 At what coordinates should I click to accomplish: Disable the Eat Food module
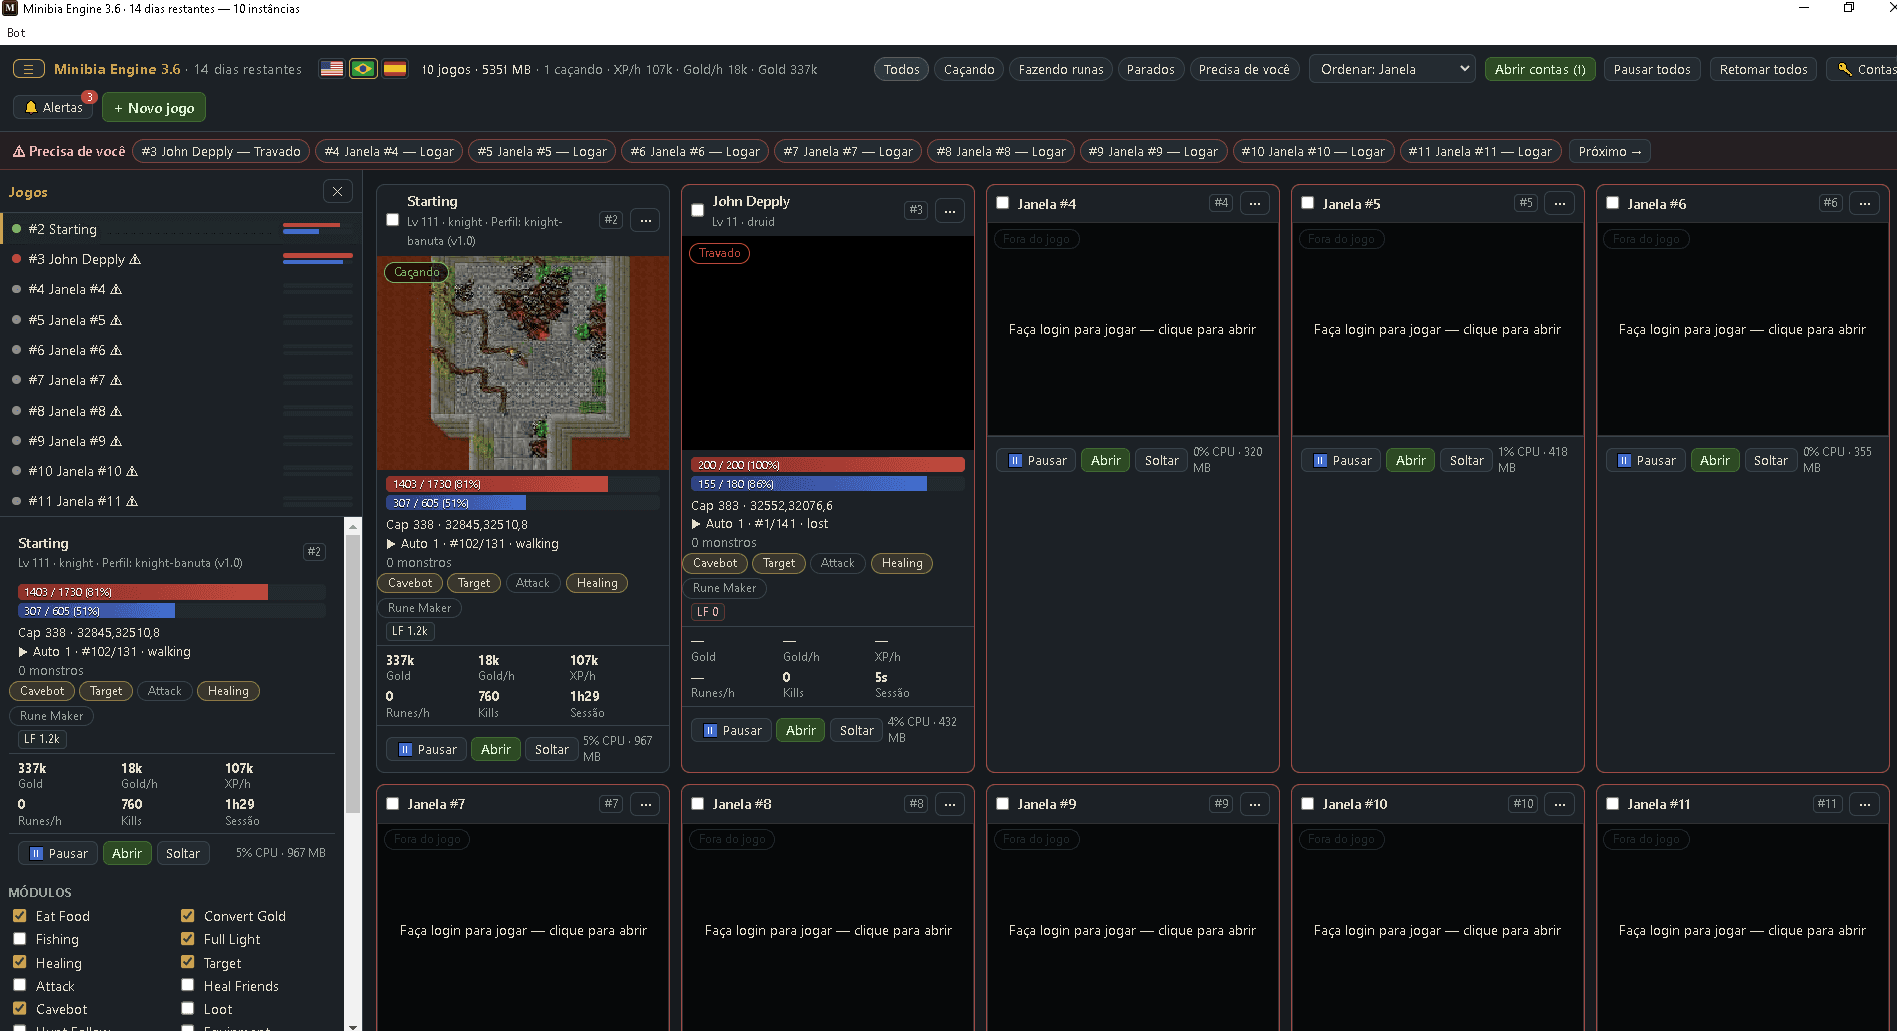pyautogui.click(x=20, y=916)
